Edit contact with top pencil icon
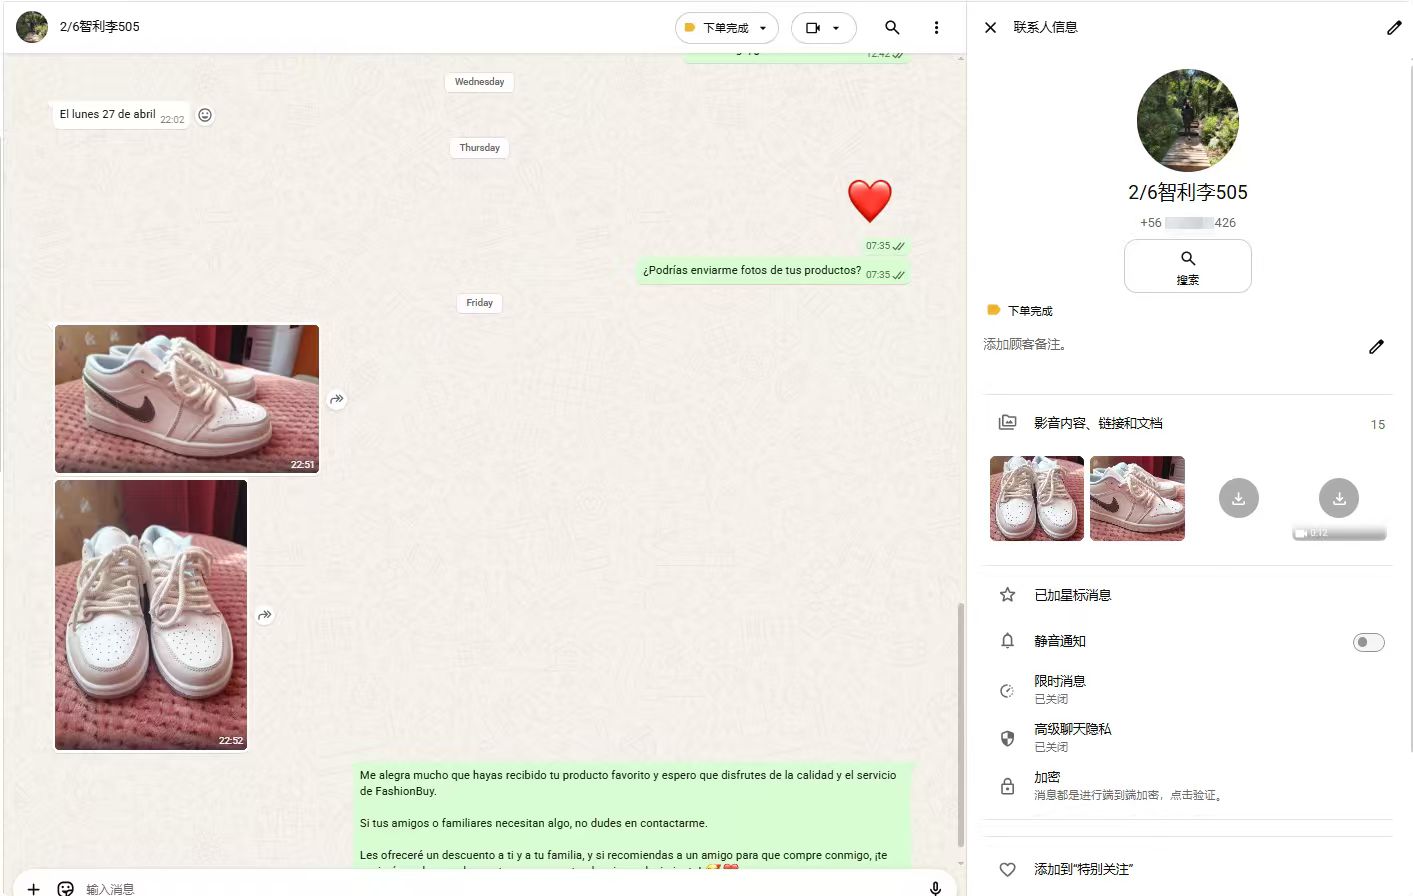The height and width of the screenshot is (896, 1413). click(1394, 28)
